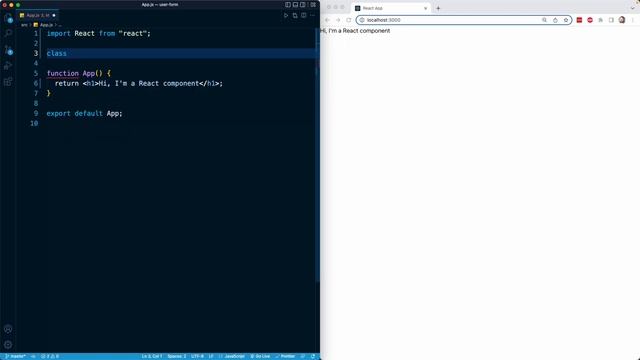
Task: Click the App.js breadcrumb segment
Action: point(46,25)
